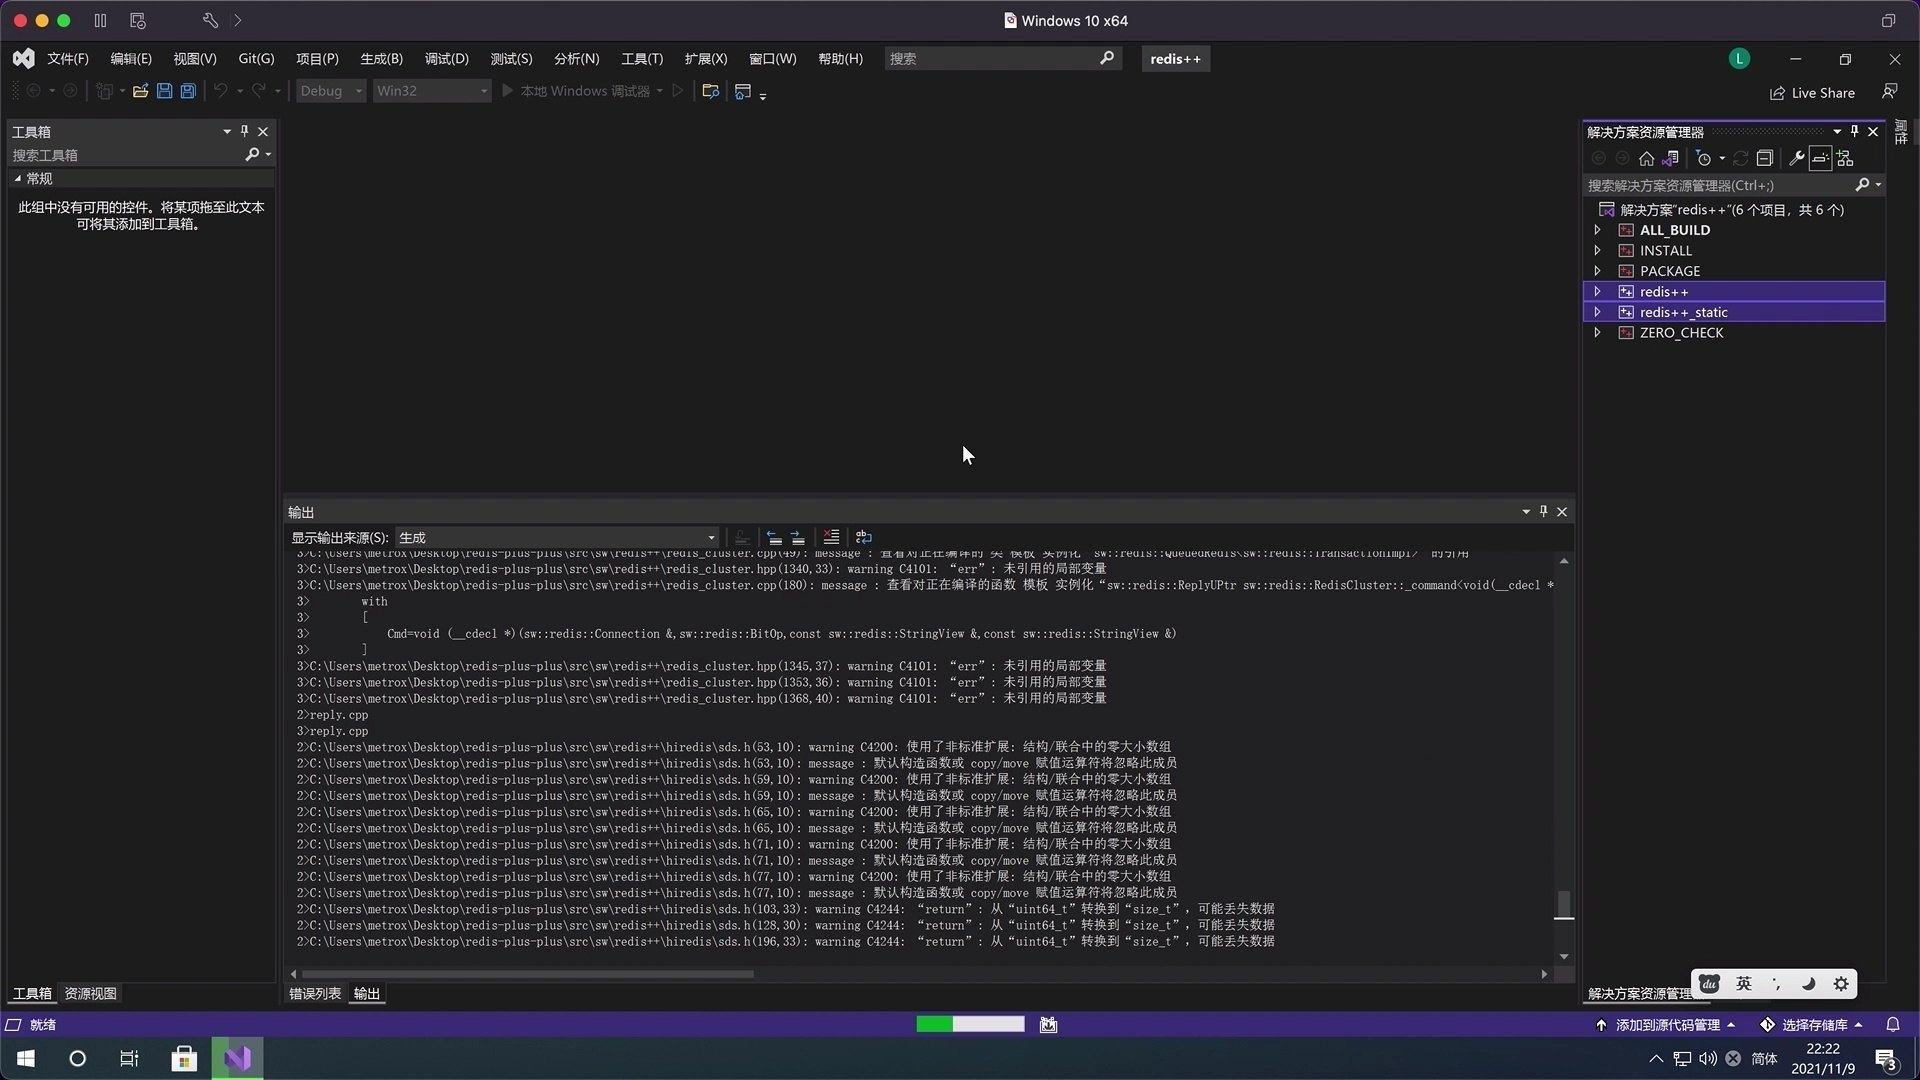
Task: Switch views icon in Solution Explorer toolbar
Action: [1671, 158]
